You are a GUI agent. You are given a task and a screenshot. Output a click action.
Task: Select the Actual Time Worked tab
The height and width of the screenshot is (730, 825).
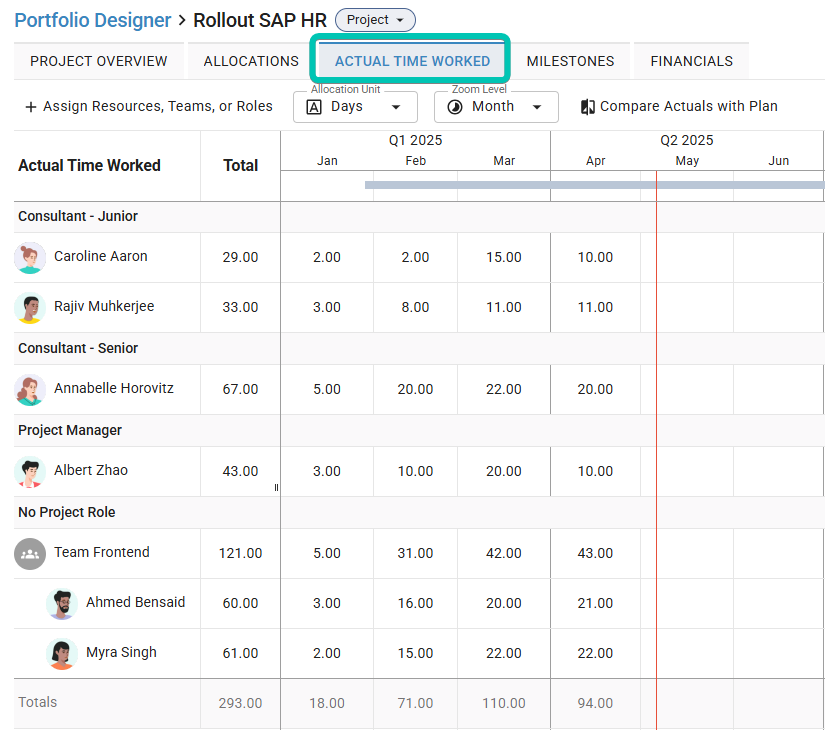412,61
